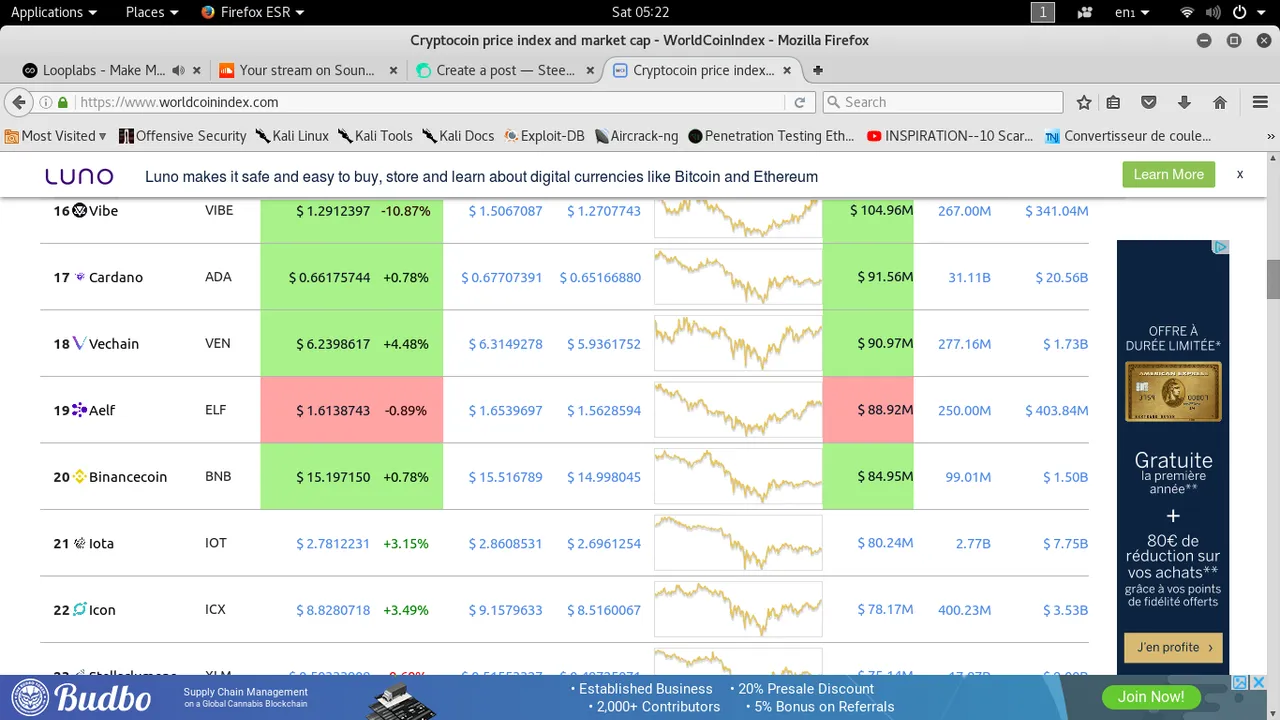The height and width of the screenshot is (720, 1280).
Task: Expand the Most Visited bookmarks dropdown
Action: 56,136
